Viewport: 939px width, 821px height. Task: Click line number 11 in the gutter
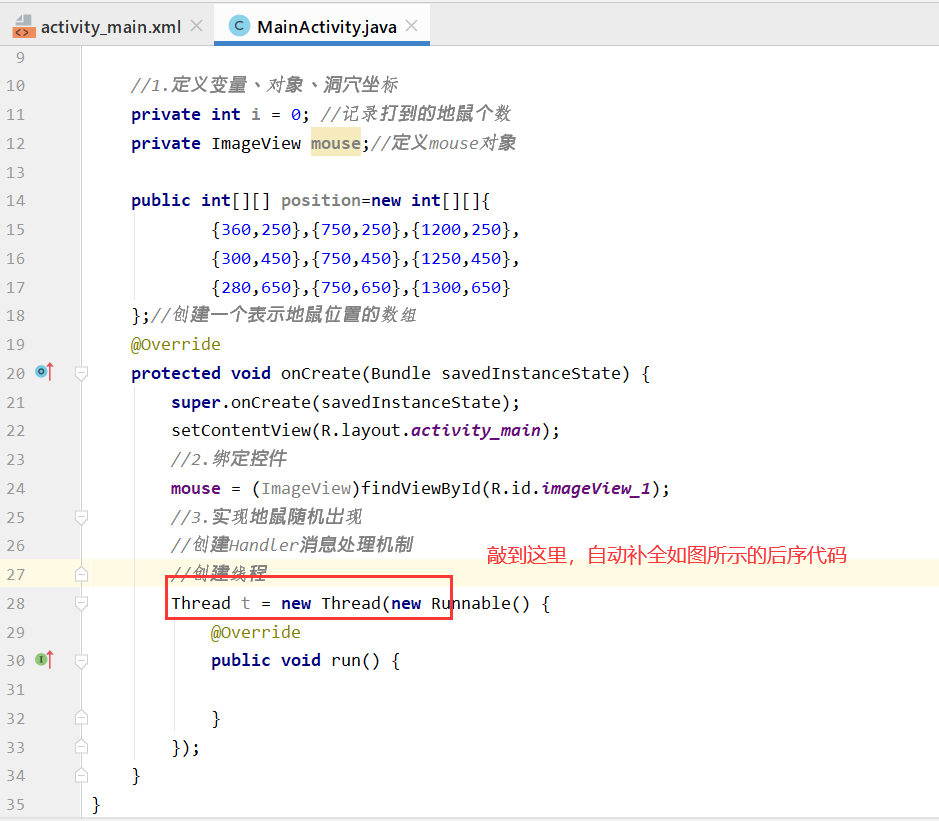coord(16,114)
